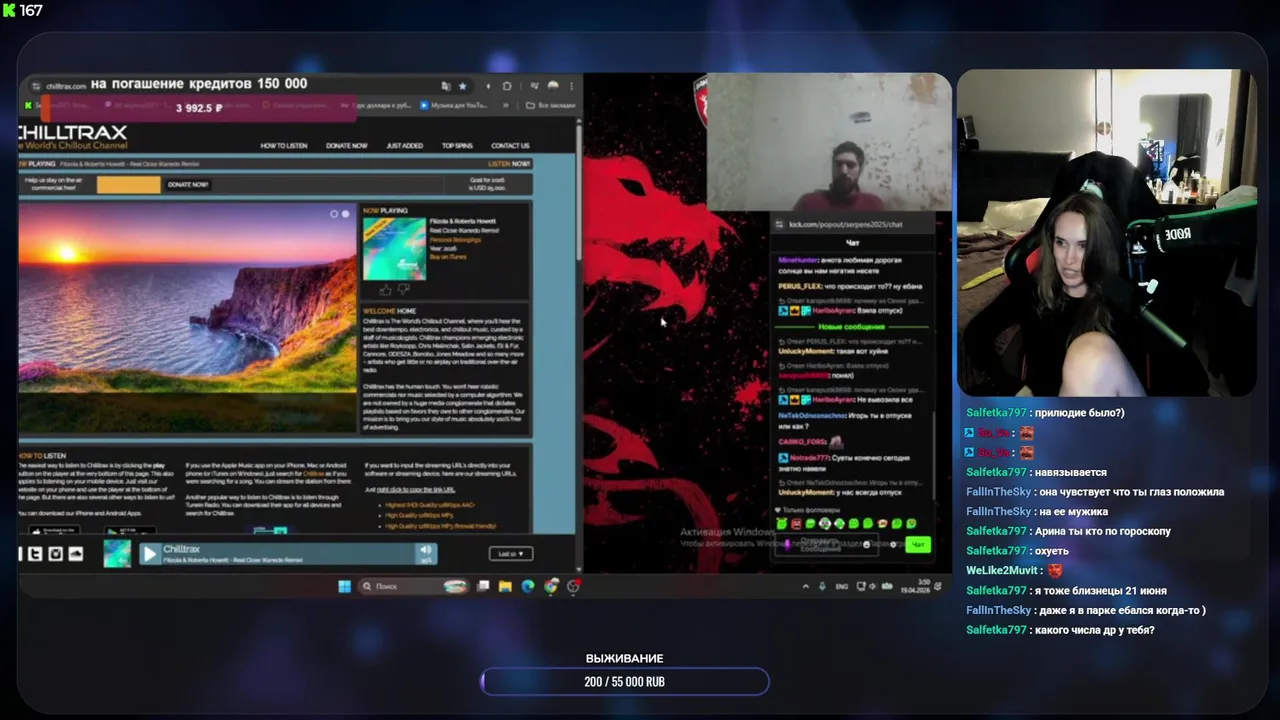
Task: Click the 'Personal Belongings' album link
Action: pos(454,240)
